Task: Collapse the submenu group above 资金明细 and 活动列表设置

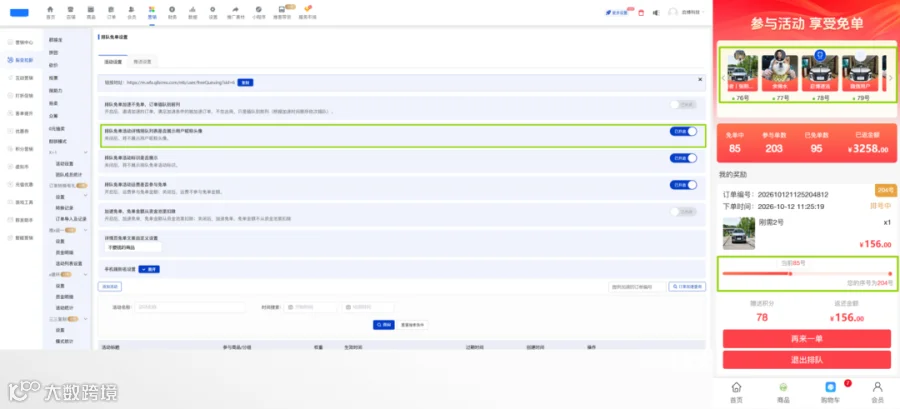Action: (86, 230)
